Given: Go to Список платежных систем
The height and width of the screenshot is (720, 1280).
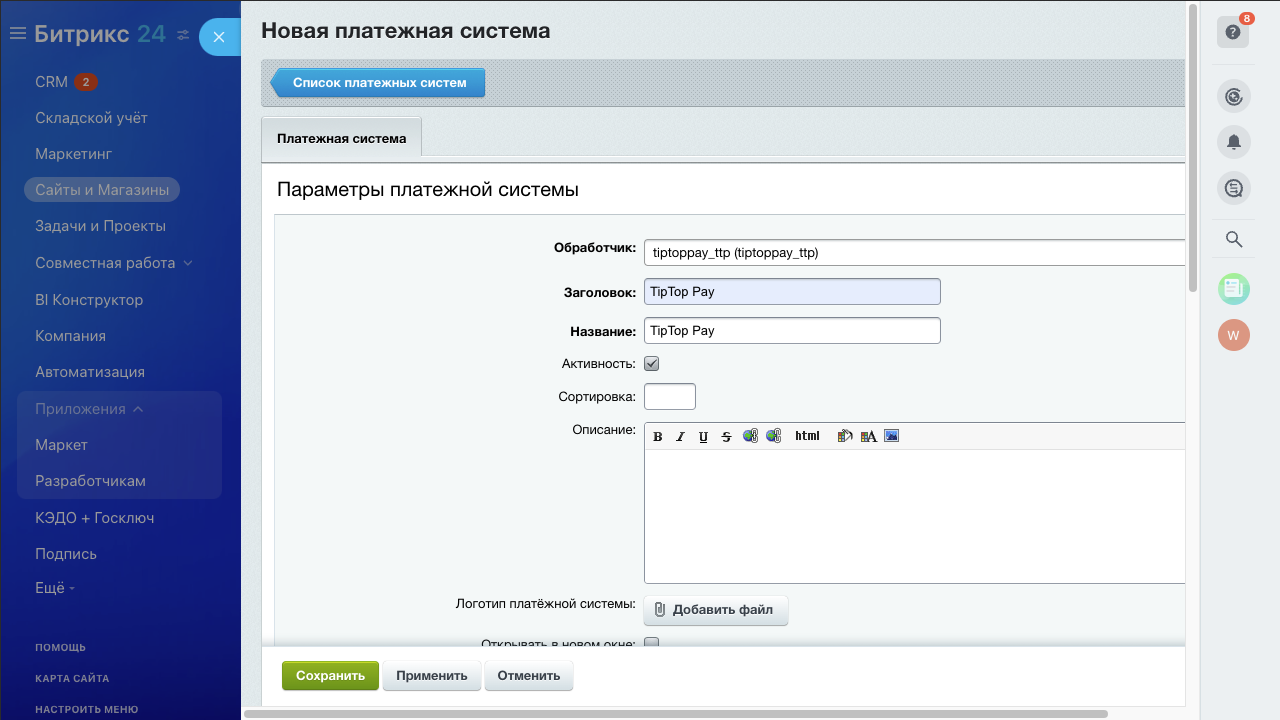Looking at the screenshot, I should tap(379, 83).
